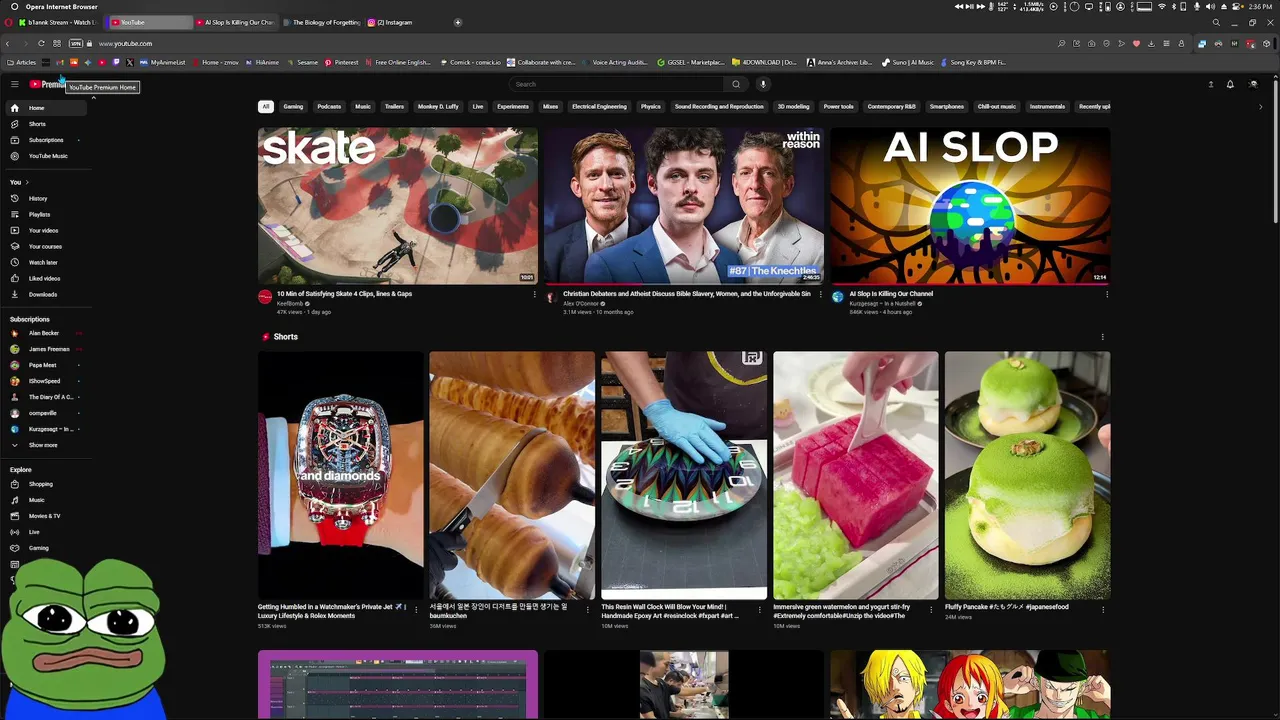Select the Monkey D. Luffy chip
Screen dimensions: 1280x720
pyautogui.click(x=438, y=106)
